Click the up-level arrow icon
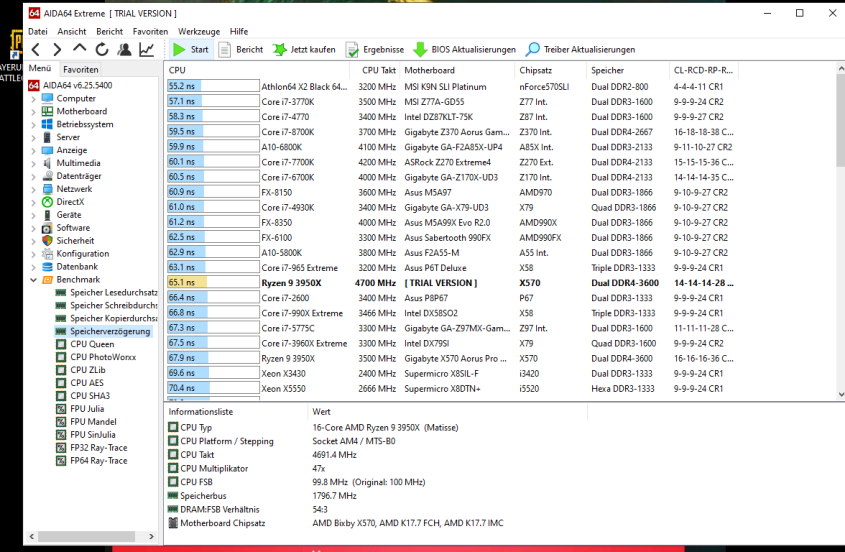 (x=79, y=49)
